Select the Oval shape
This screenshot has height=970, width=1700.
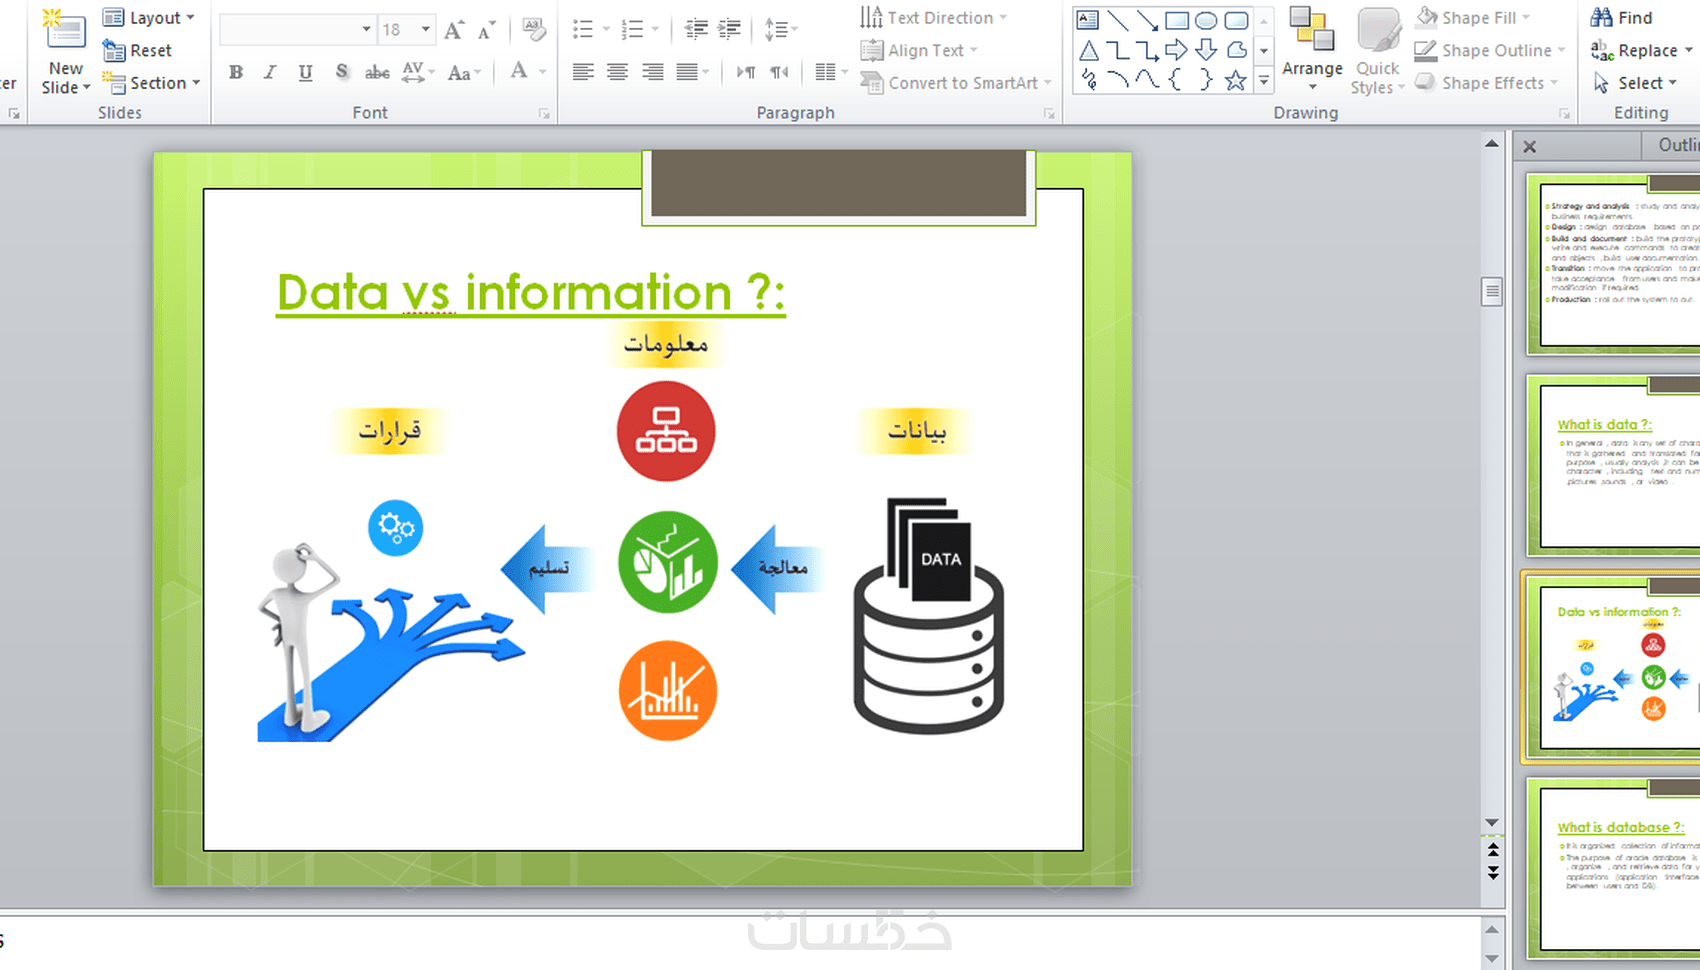pos(1207,20)
